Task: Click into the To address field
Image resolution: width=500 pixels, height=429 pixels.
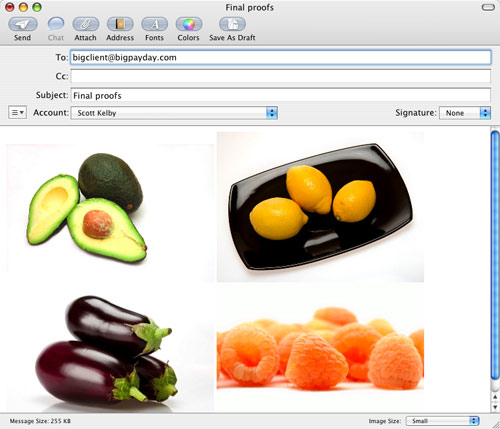Action: coord(280,57)
